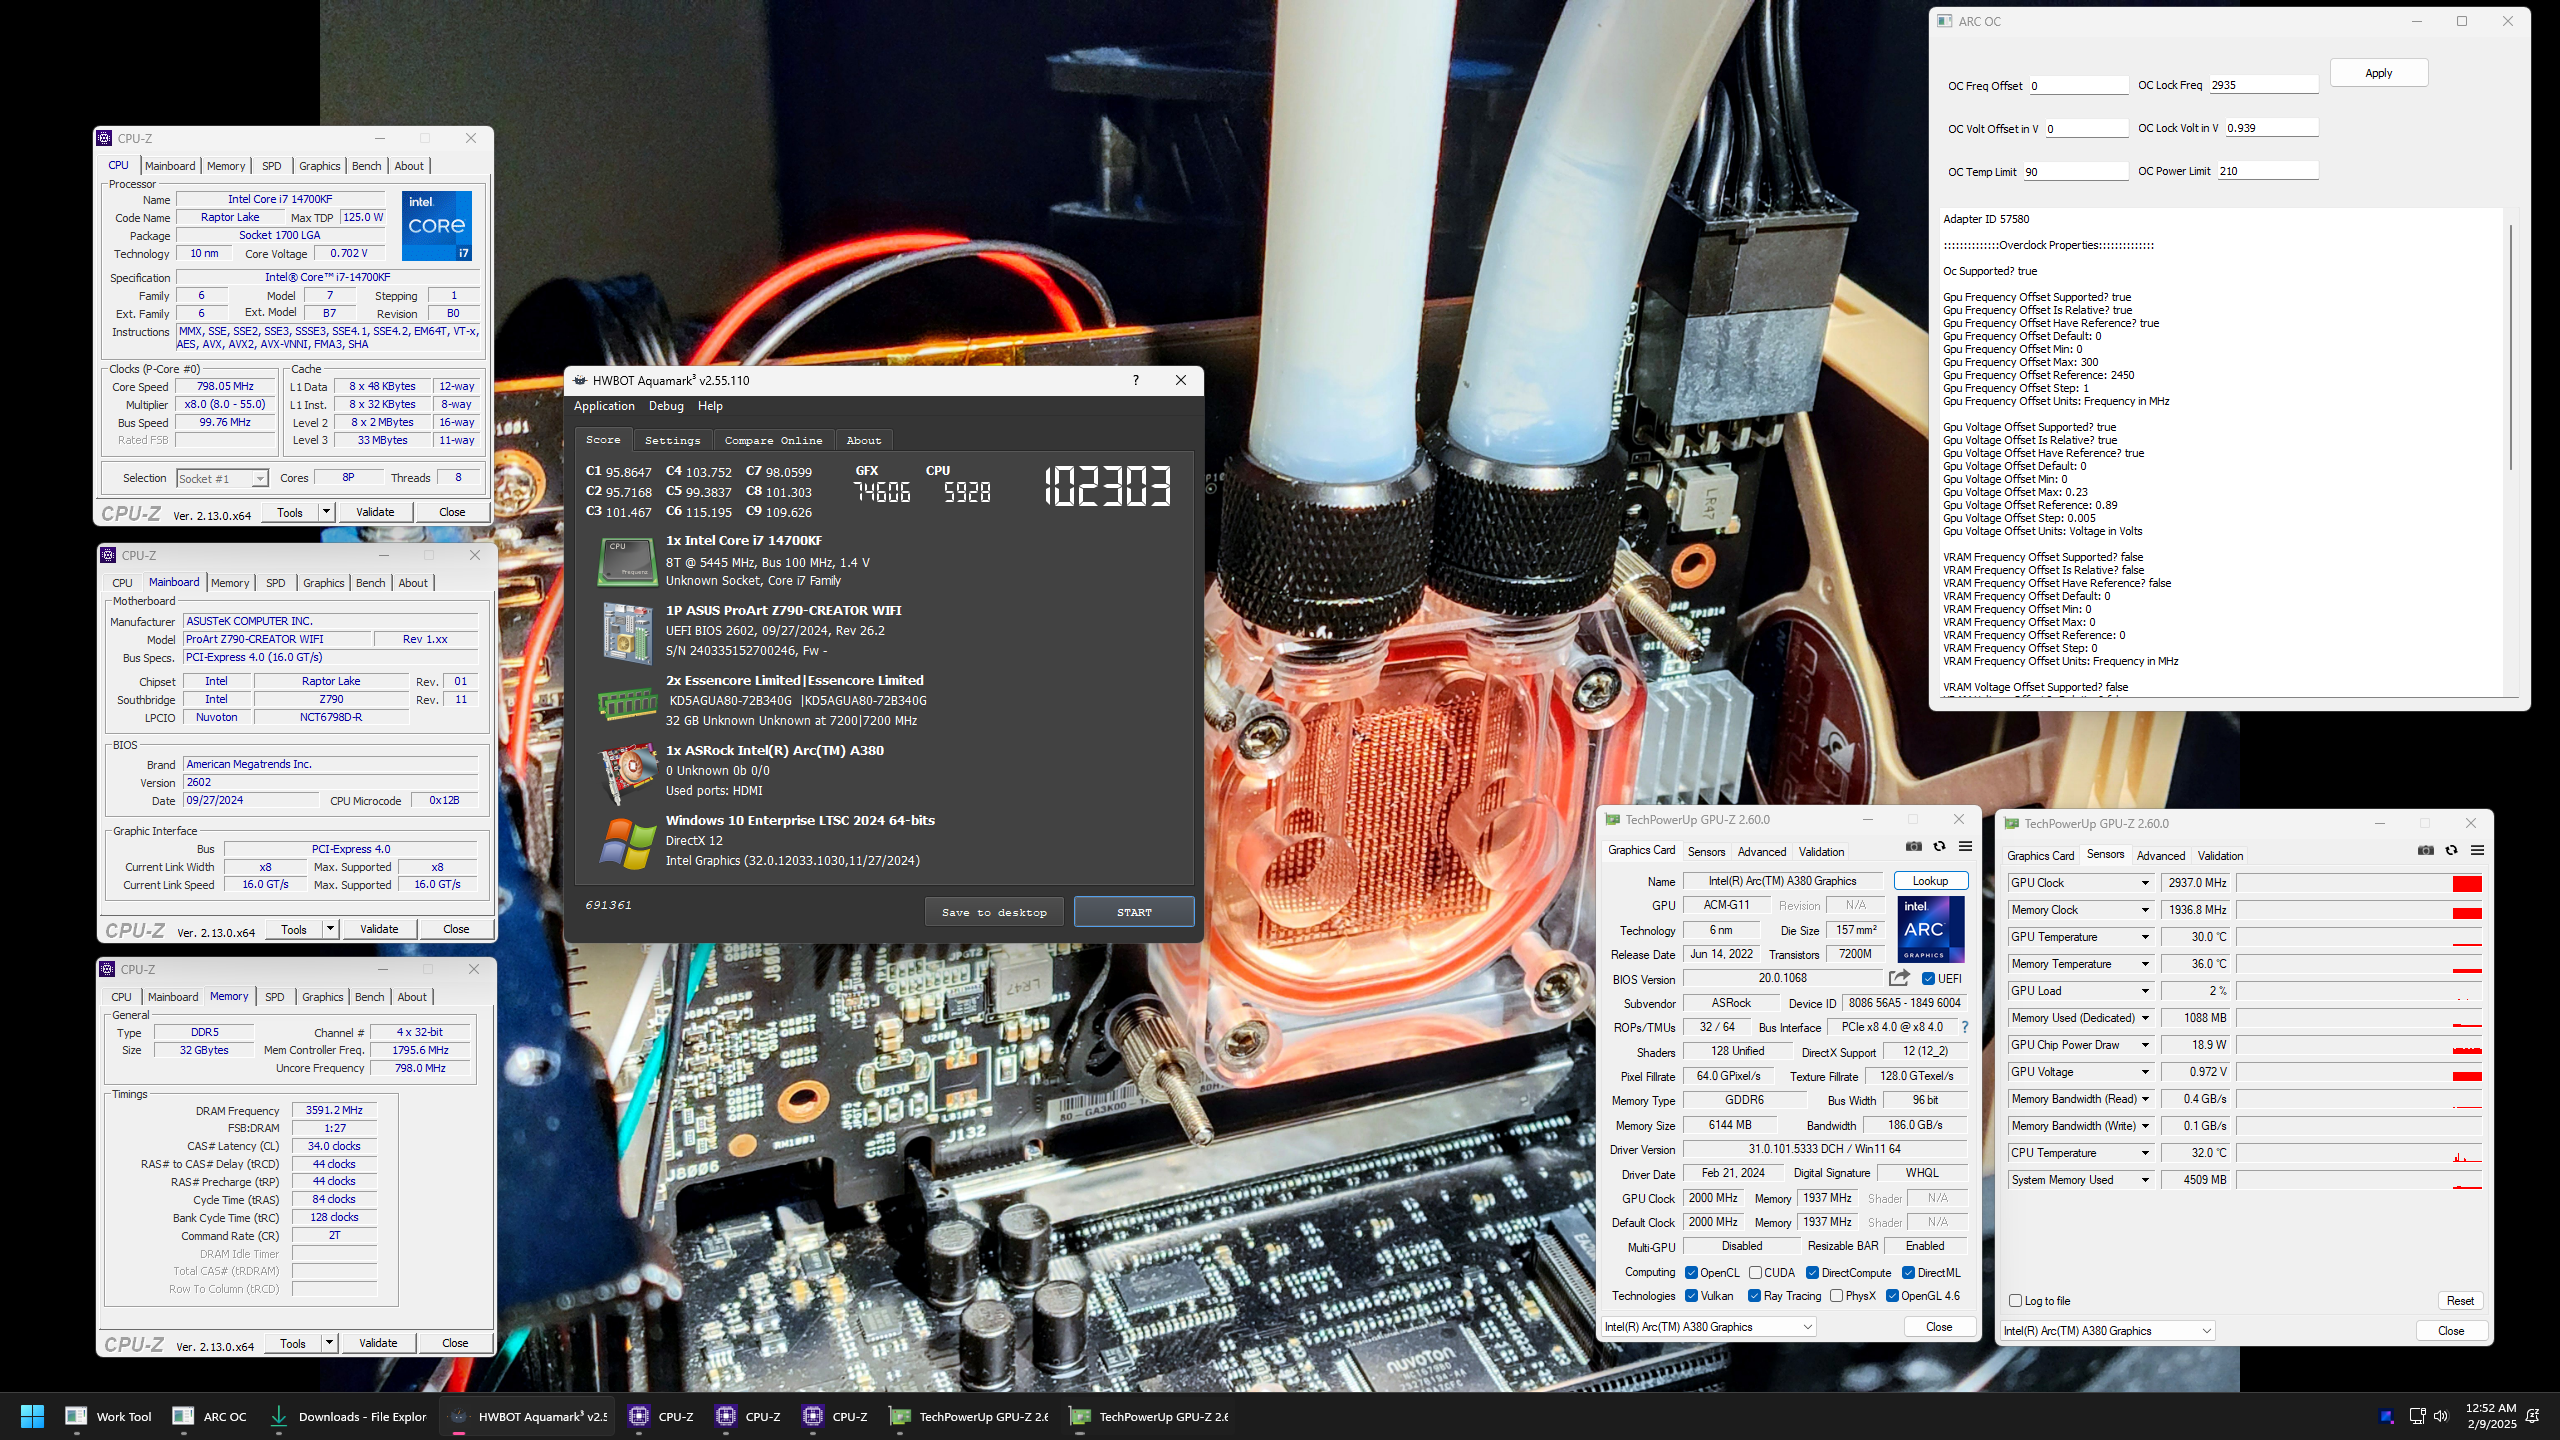Click Validate in CPU-Z Memory window
This screenshot has width=2560, height=1440.
(x=378, y=1343)
